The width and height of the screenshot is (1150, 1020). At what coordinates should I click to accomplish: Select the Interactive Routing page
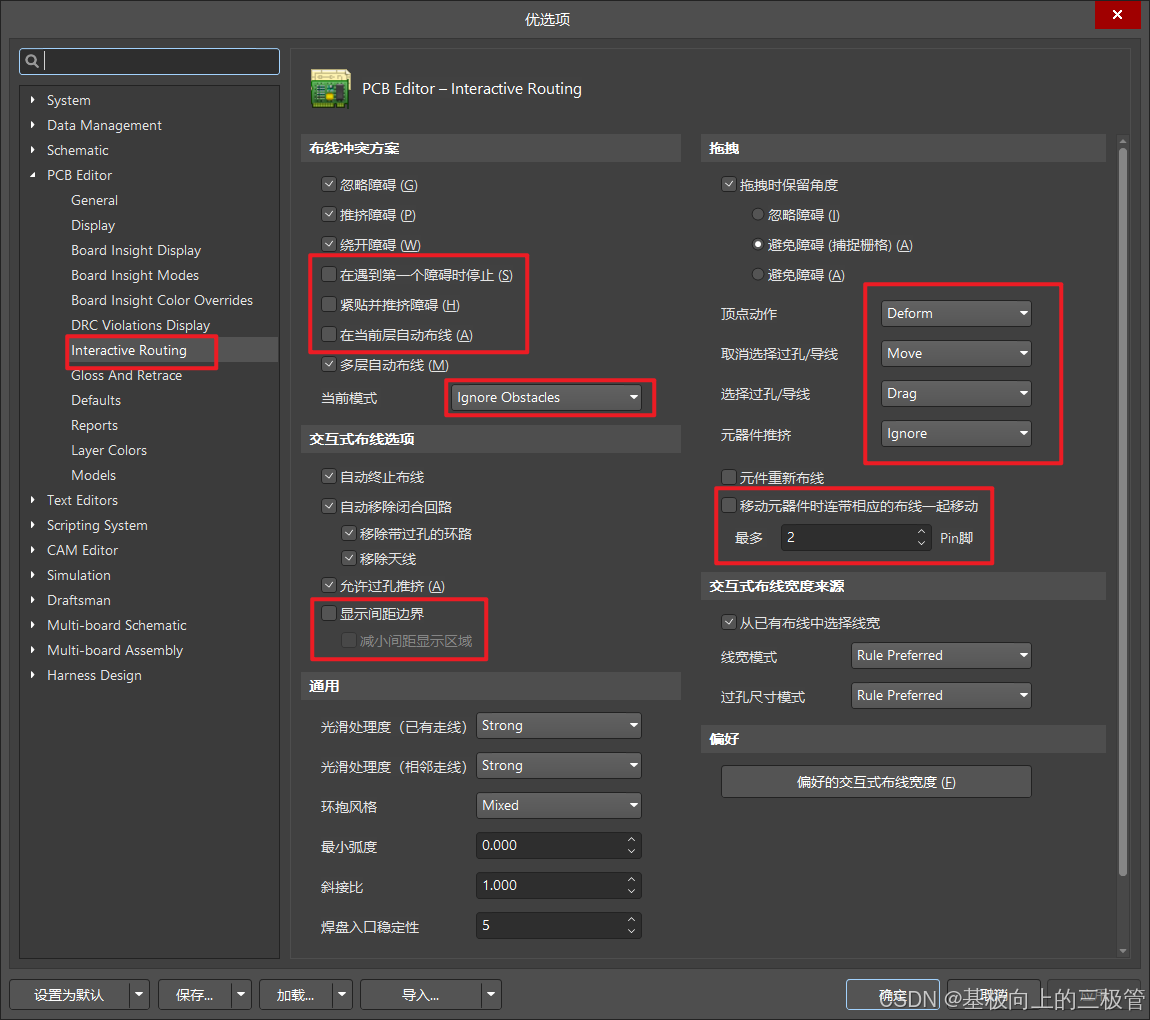click(128, 350)
